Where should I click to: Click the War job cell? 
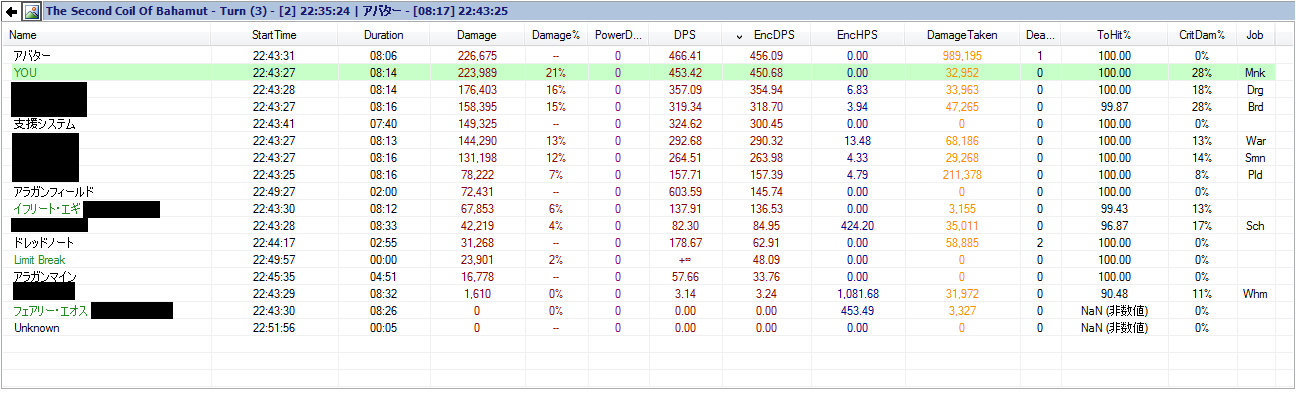[1255, 141]
